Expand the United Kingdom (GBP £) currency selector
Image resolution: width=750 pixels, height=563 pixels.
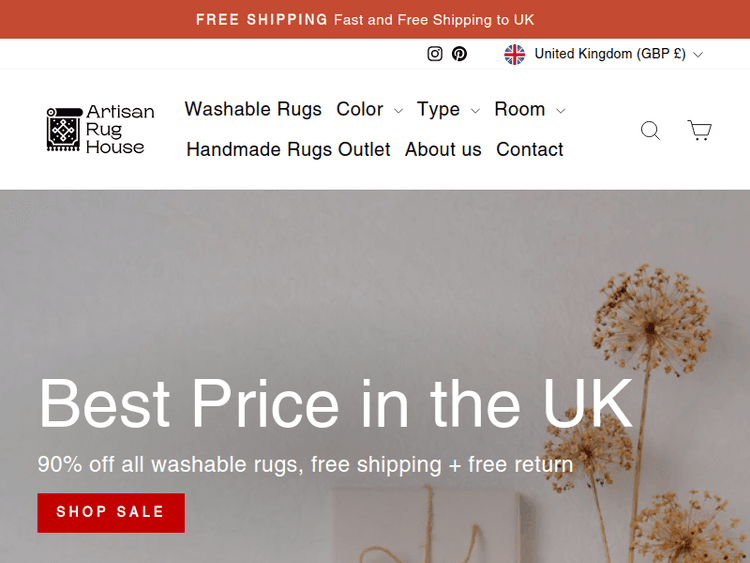point(604,54)
